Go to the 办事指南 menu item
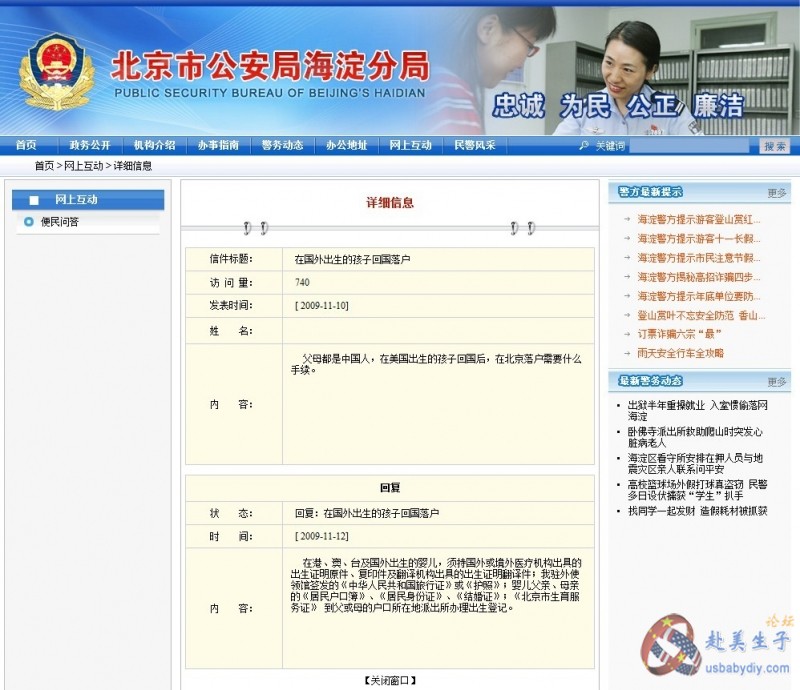Image resolution: width=800 pixels, height=690 pixels. [218, 145]
